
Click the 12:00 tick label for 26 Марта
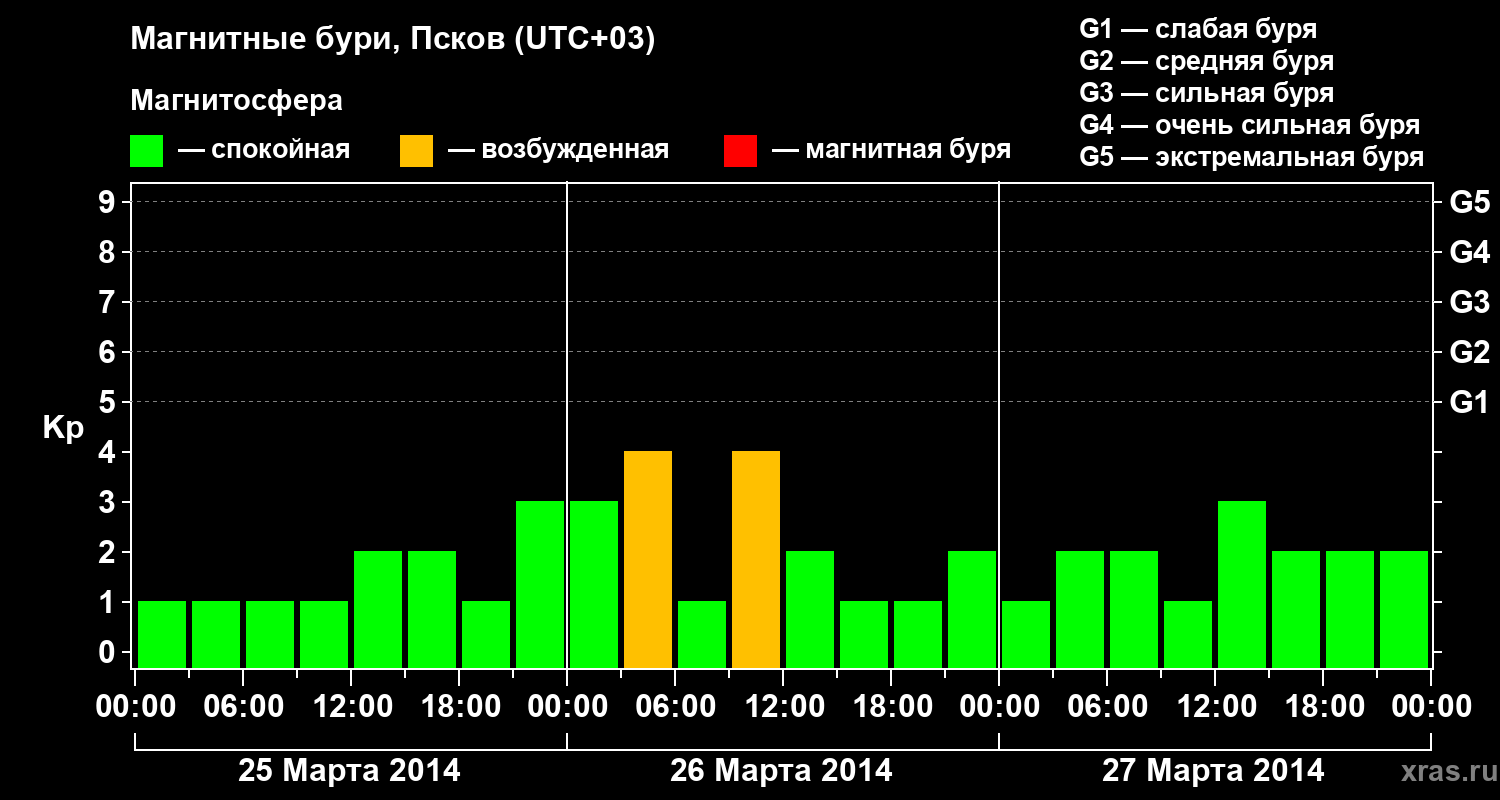point(785,707)
